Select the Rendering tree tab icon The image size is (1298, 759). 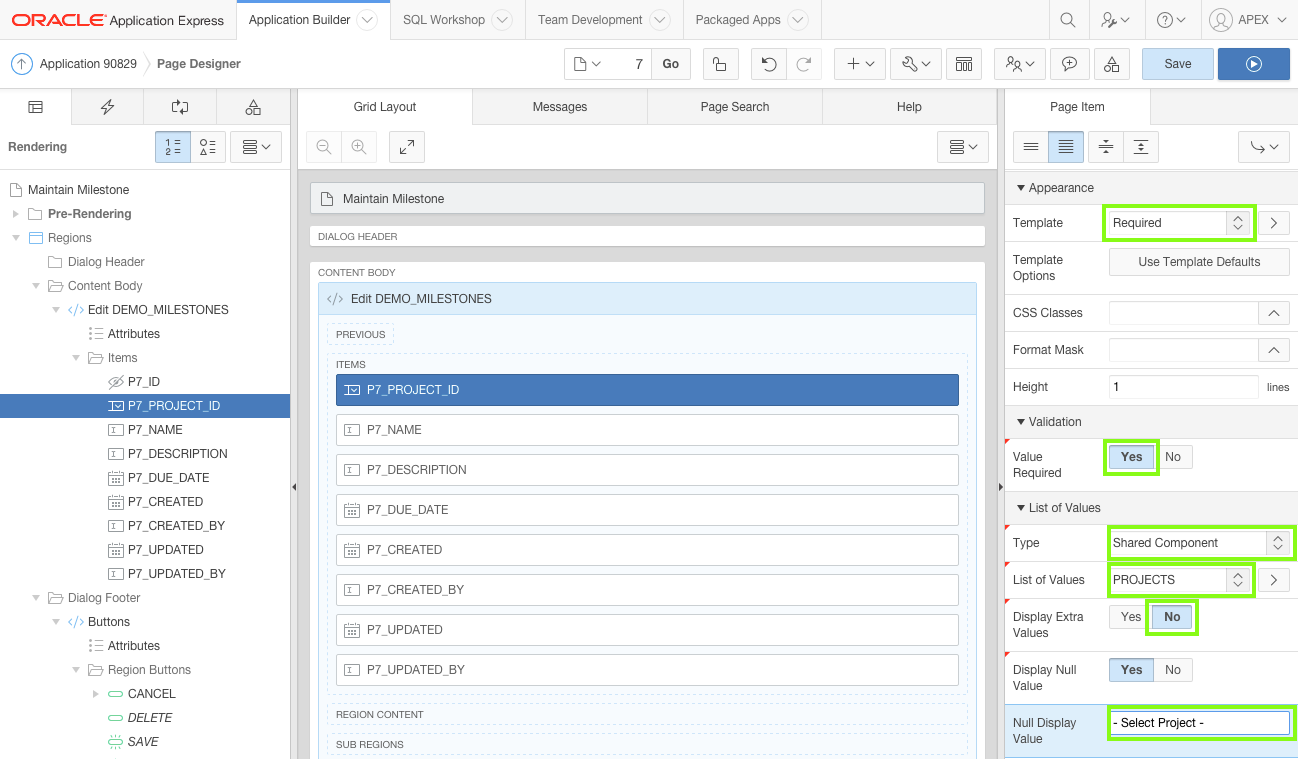point(36,107)
